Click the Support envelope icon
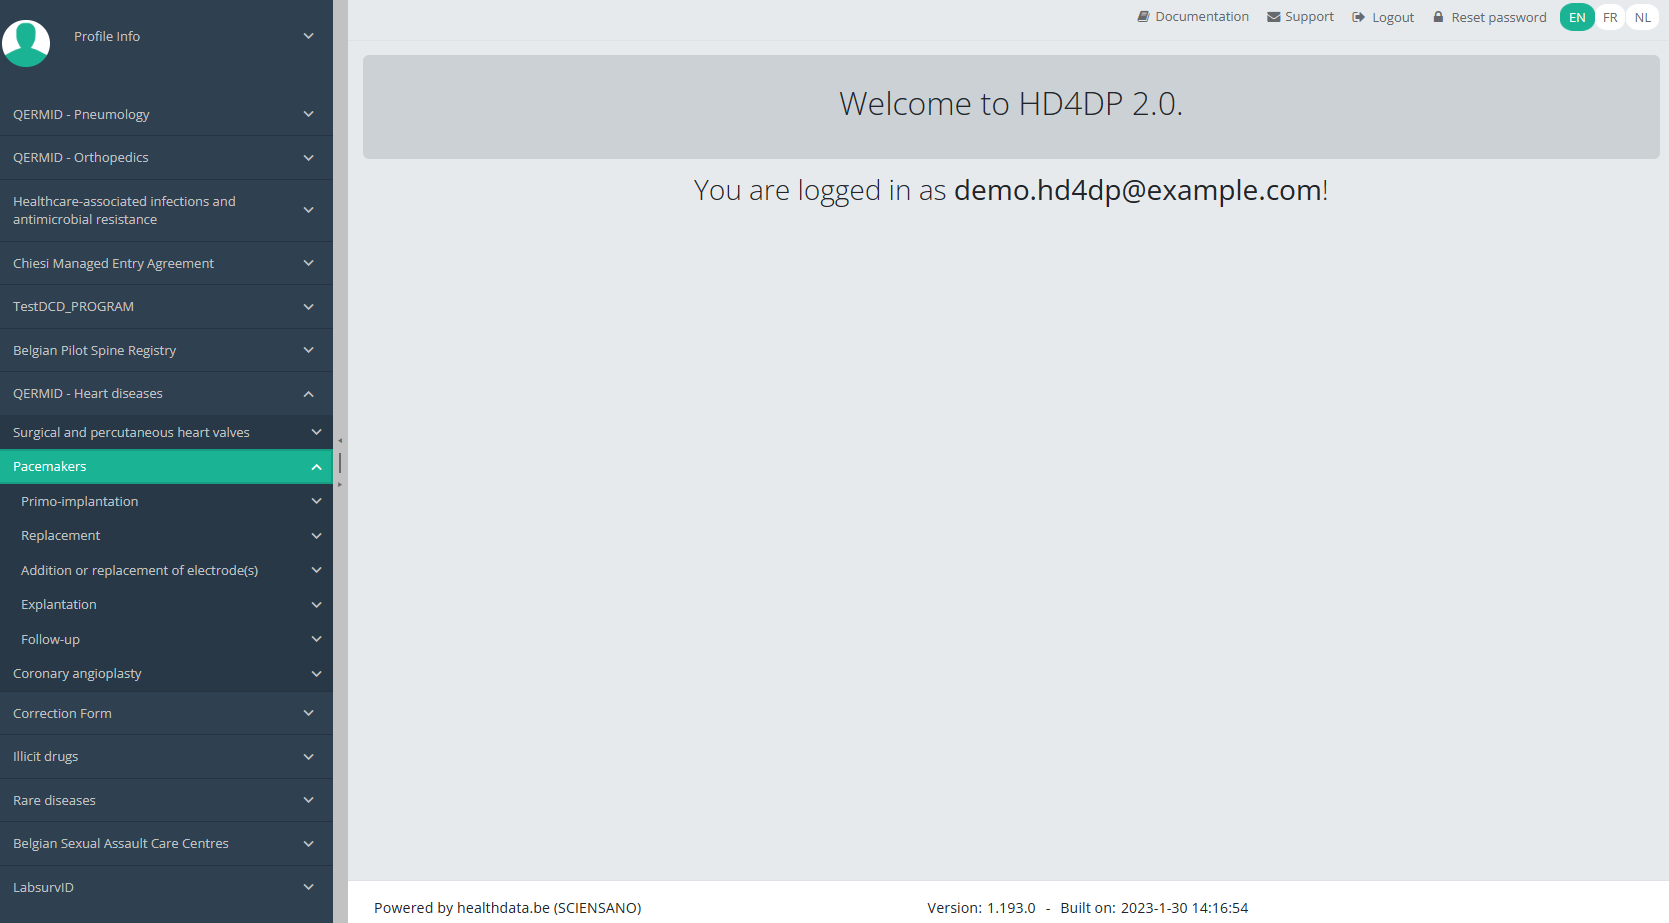 click(x=1273, y=17)
